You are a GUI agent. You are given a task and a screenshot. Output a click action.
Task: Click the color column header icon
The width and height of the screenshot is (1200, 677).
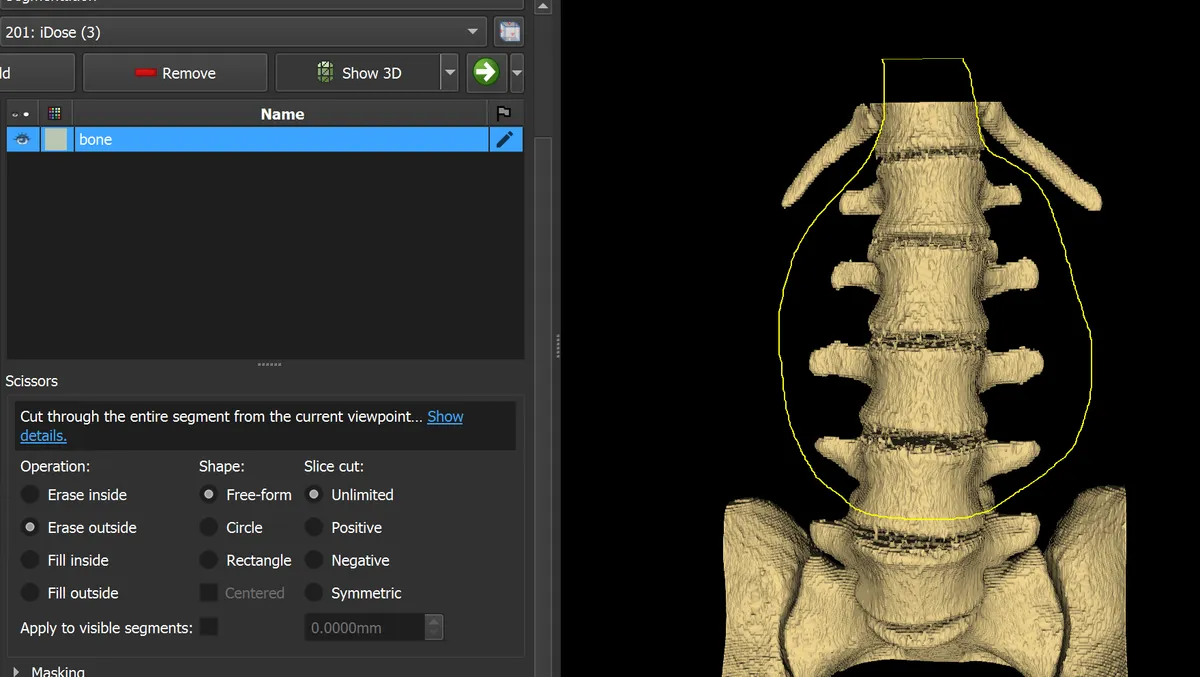point(55,114)
